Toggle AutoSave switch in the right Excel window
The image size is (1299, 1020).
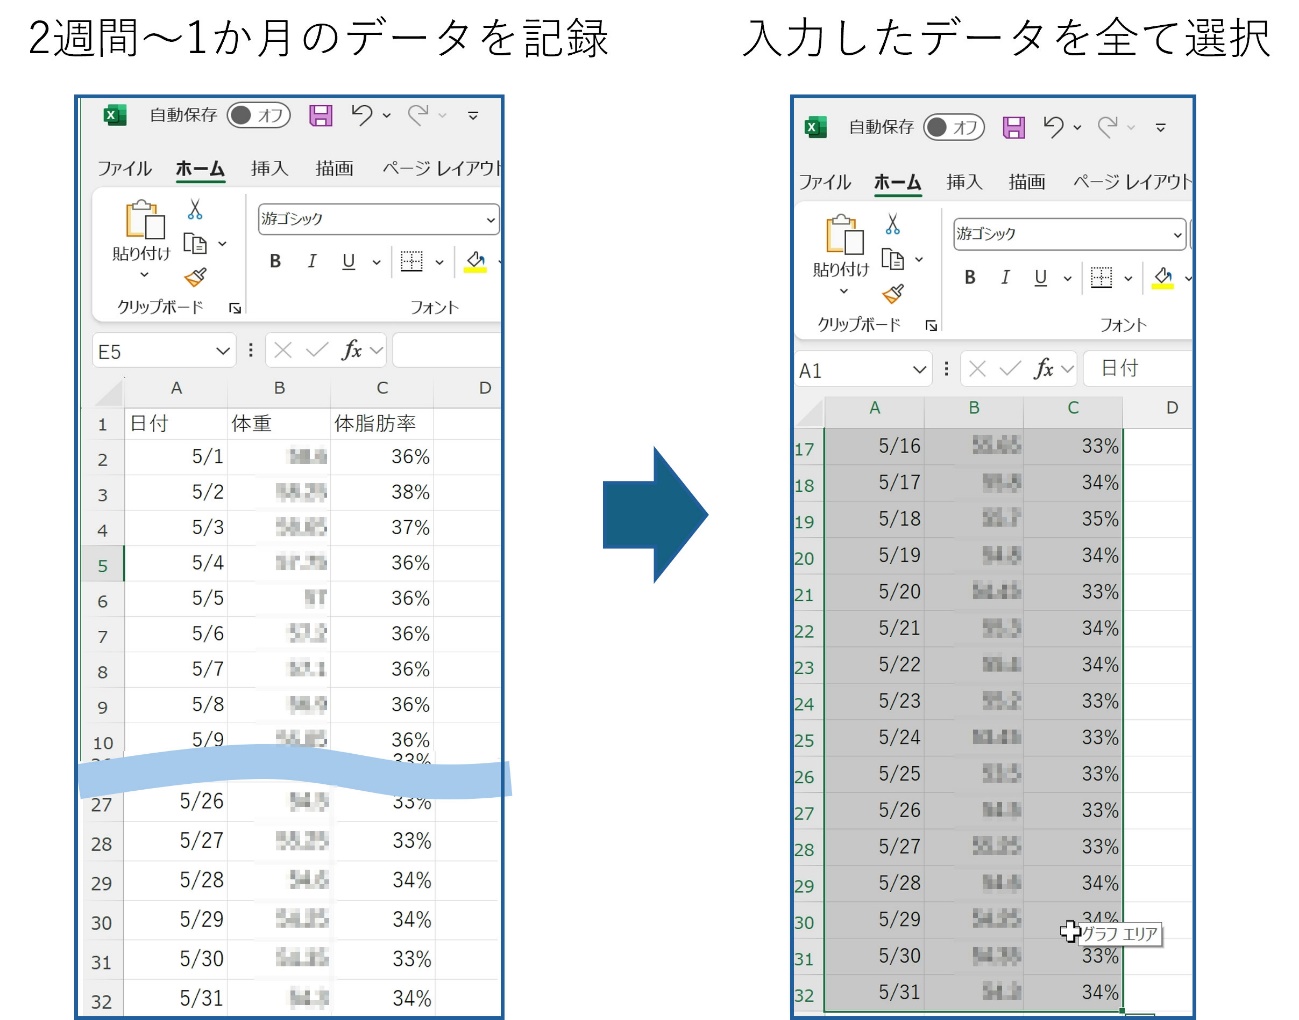pyautogui.click(x=954, y=127)
